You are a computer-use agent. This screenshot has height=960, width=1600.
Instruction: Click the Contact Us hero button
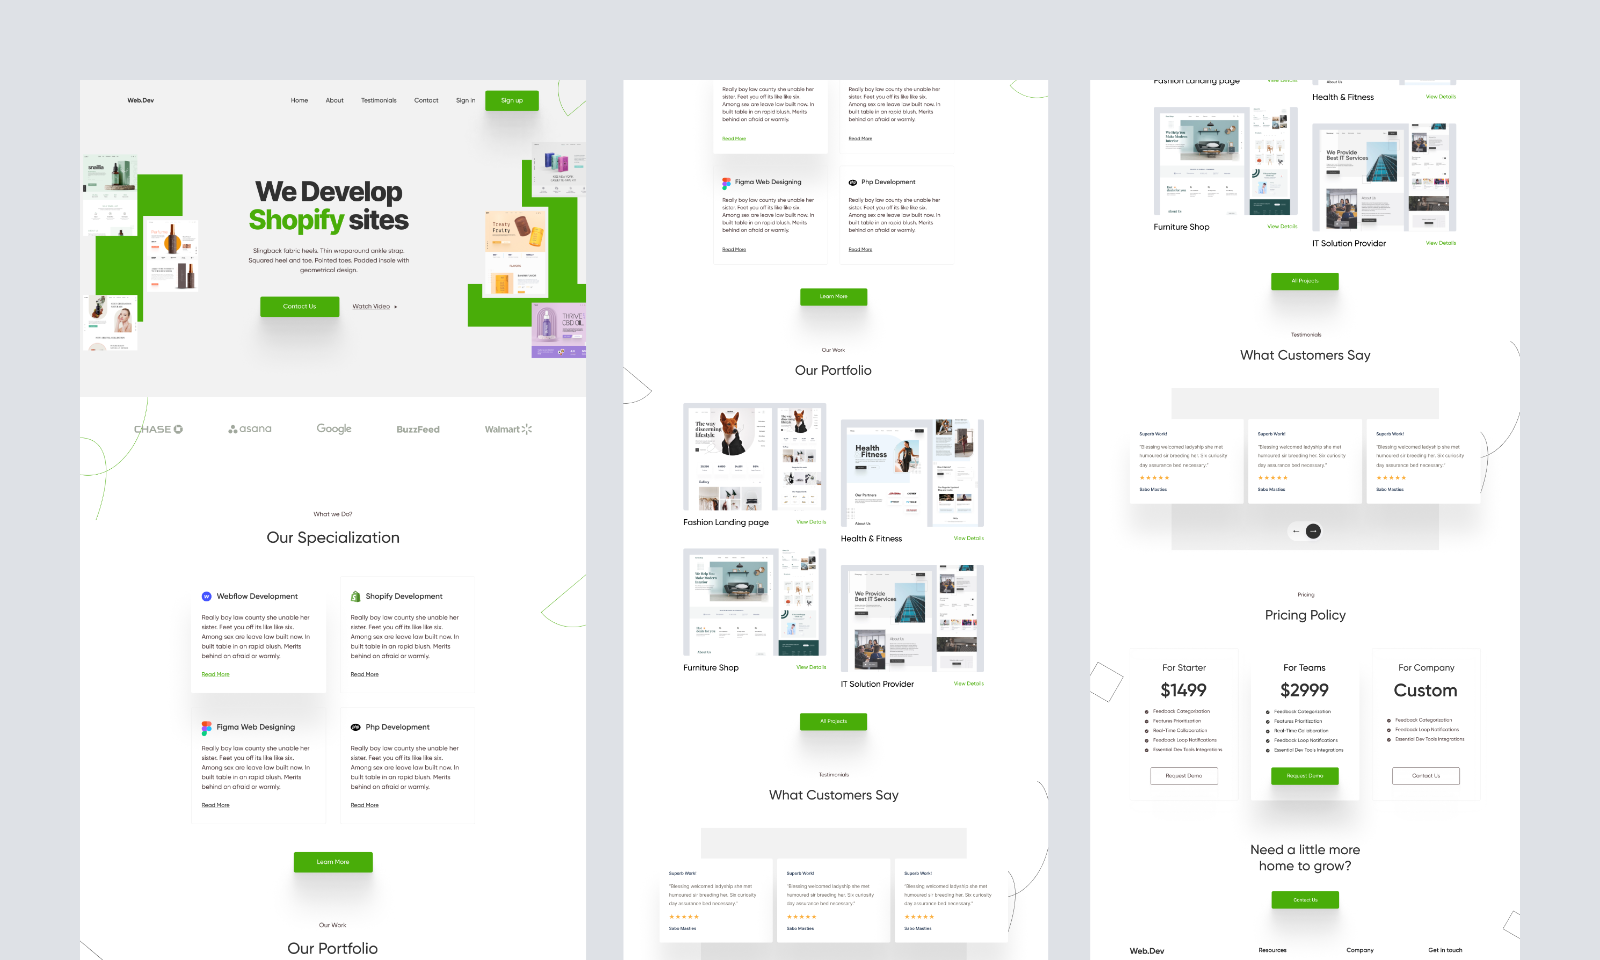point(299,307)
